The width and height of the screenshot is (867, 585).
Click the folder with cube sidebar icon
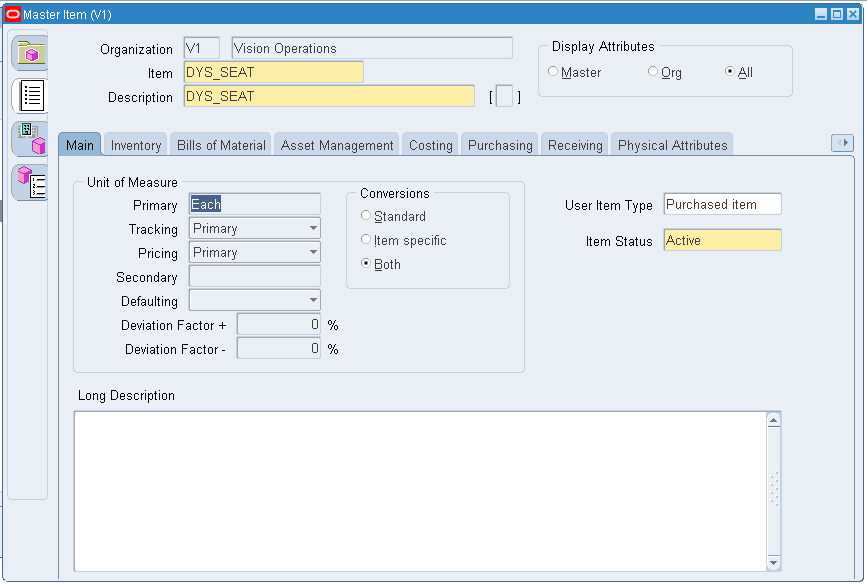(30, 53)
